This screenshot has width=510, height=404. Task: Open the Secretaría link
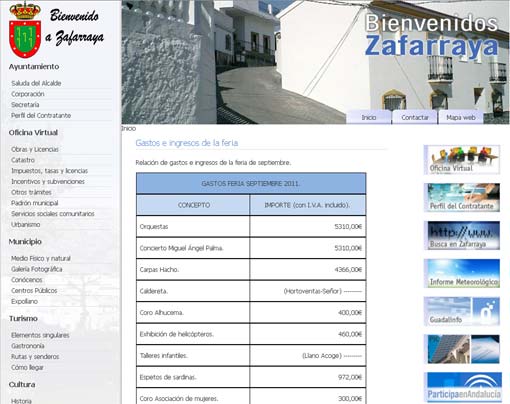[x=25, y=105]
